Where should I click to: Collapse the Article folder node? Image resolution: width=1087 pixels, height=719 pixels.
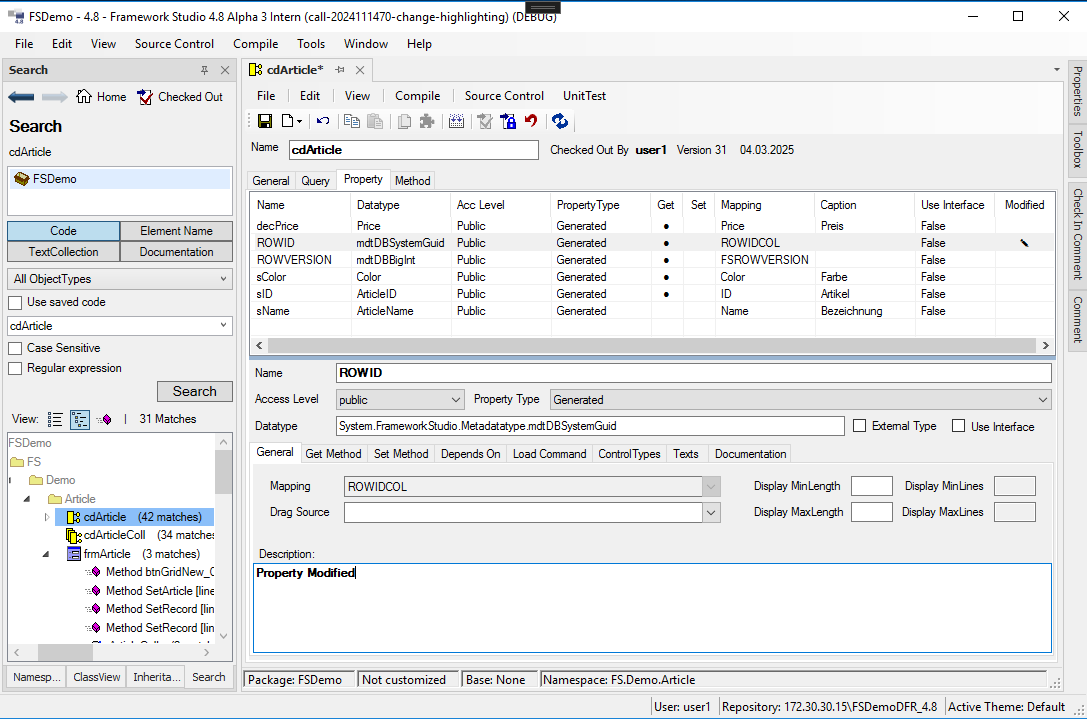tap(27, 499)
